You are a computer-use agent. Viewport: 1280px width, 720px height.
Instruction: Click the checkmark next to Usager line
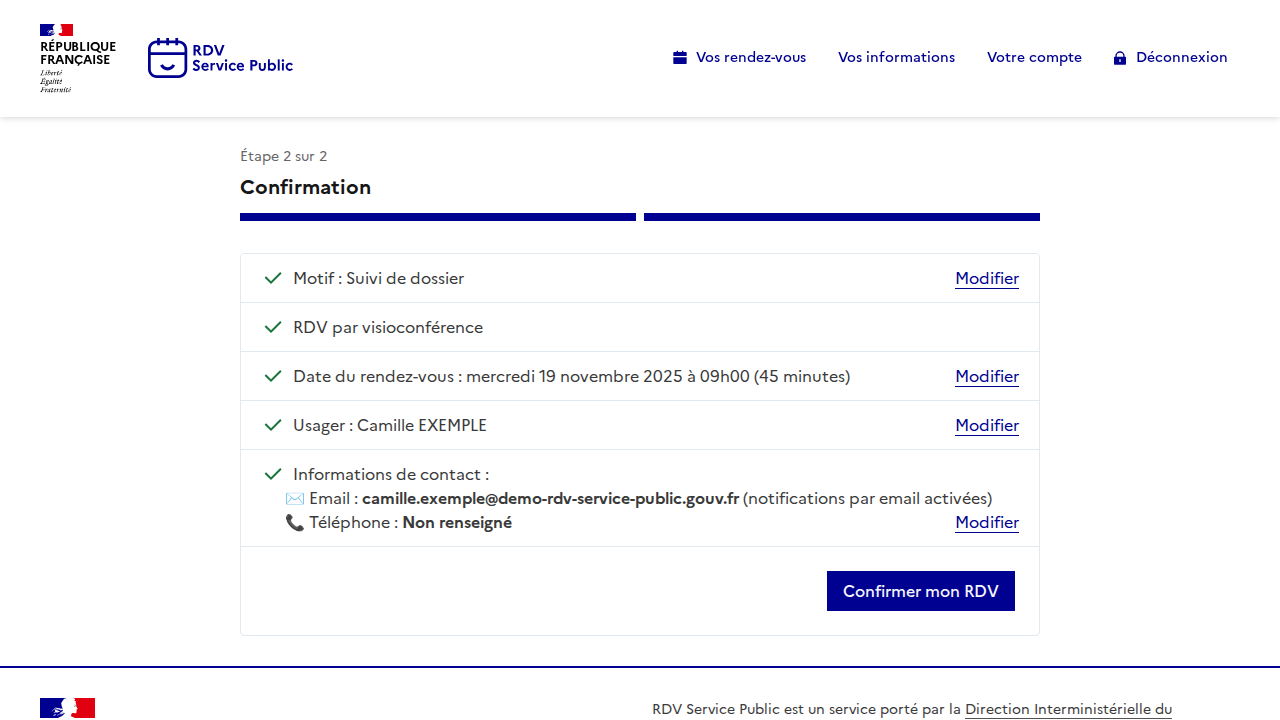coord(273,425)
